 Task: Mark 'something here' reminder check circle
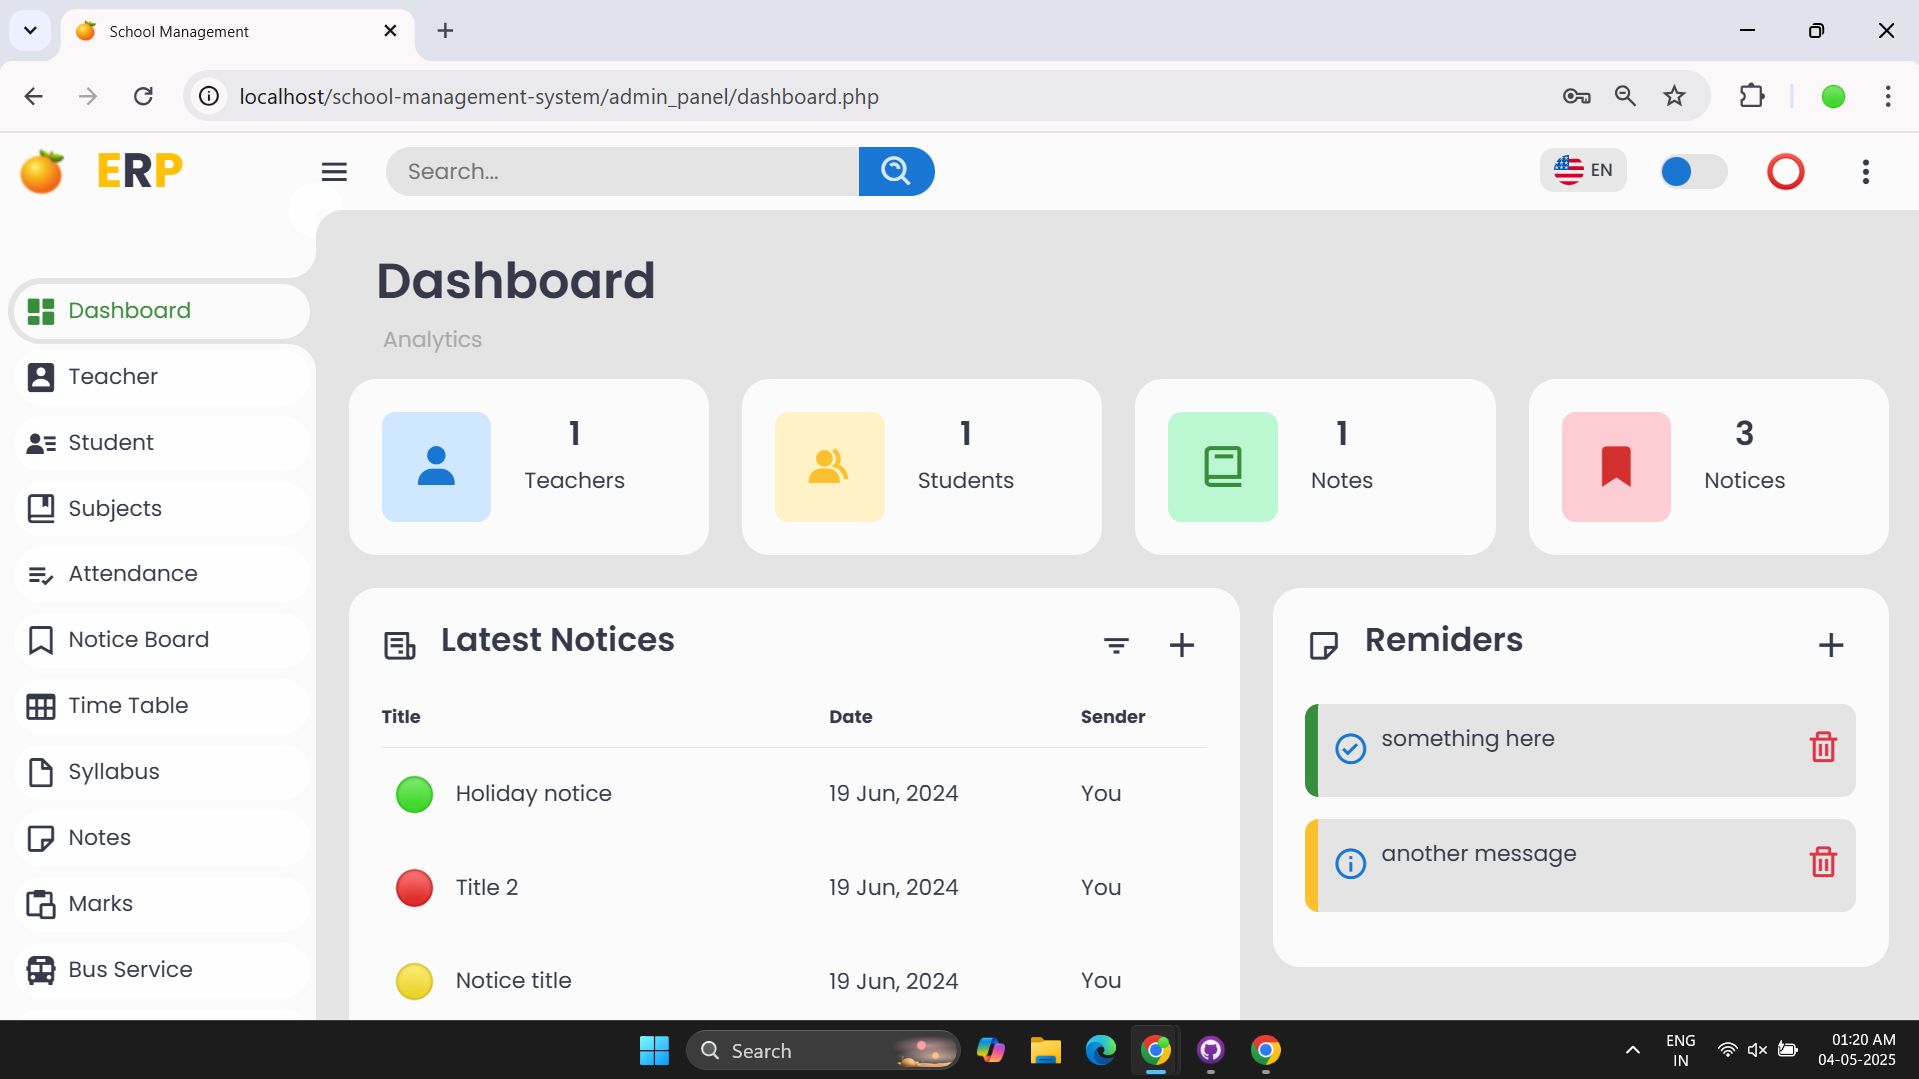tap(1350, 748)
